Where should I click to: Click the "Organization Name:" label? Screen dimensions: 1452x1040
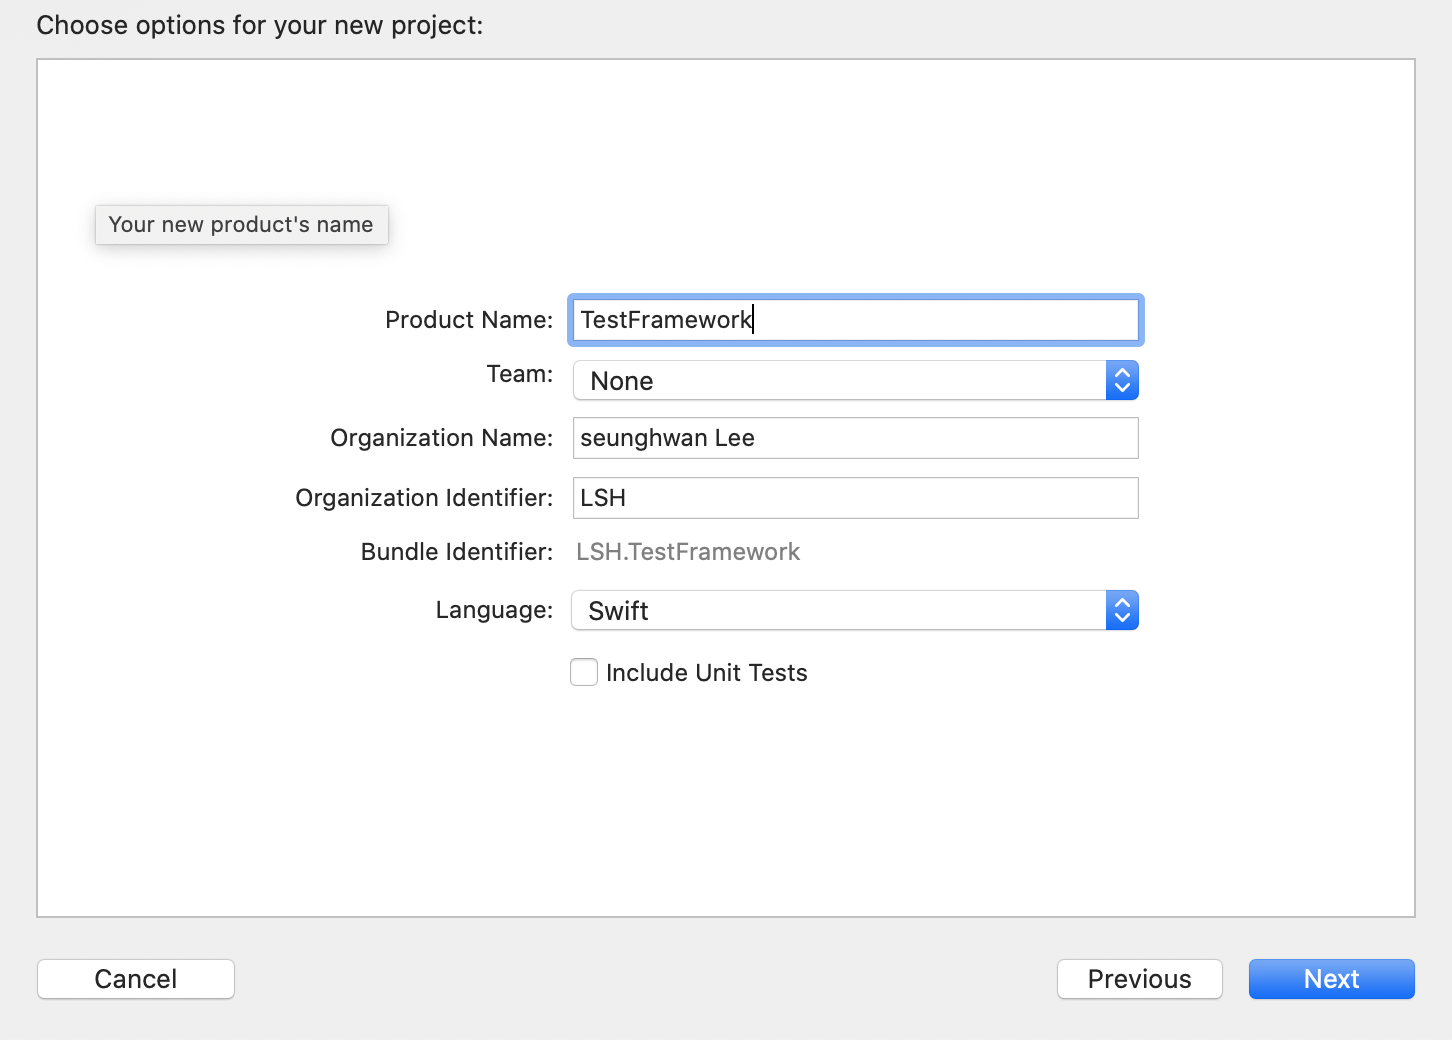(441, 438)
